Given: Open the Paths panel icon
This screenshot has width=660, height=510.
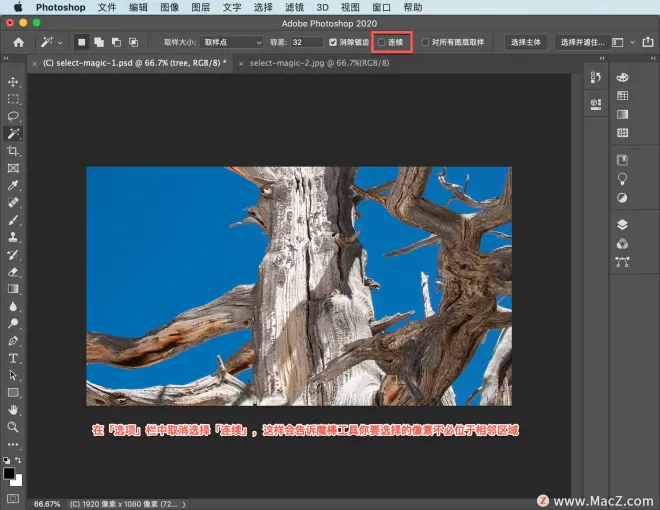Looking at the screenshot, I should pos(622,262).
